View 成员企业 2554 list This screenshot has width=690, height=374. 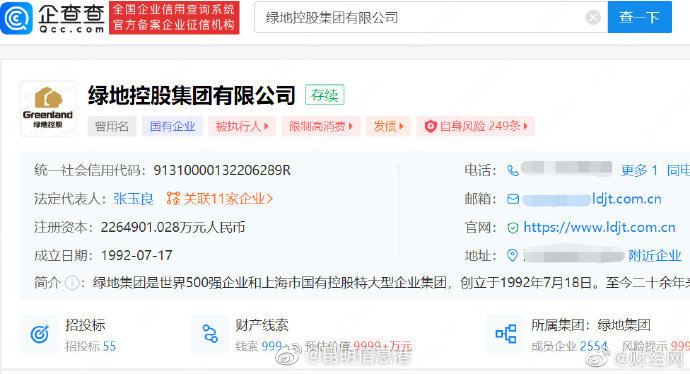(569, 346)
